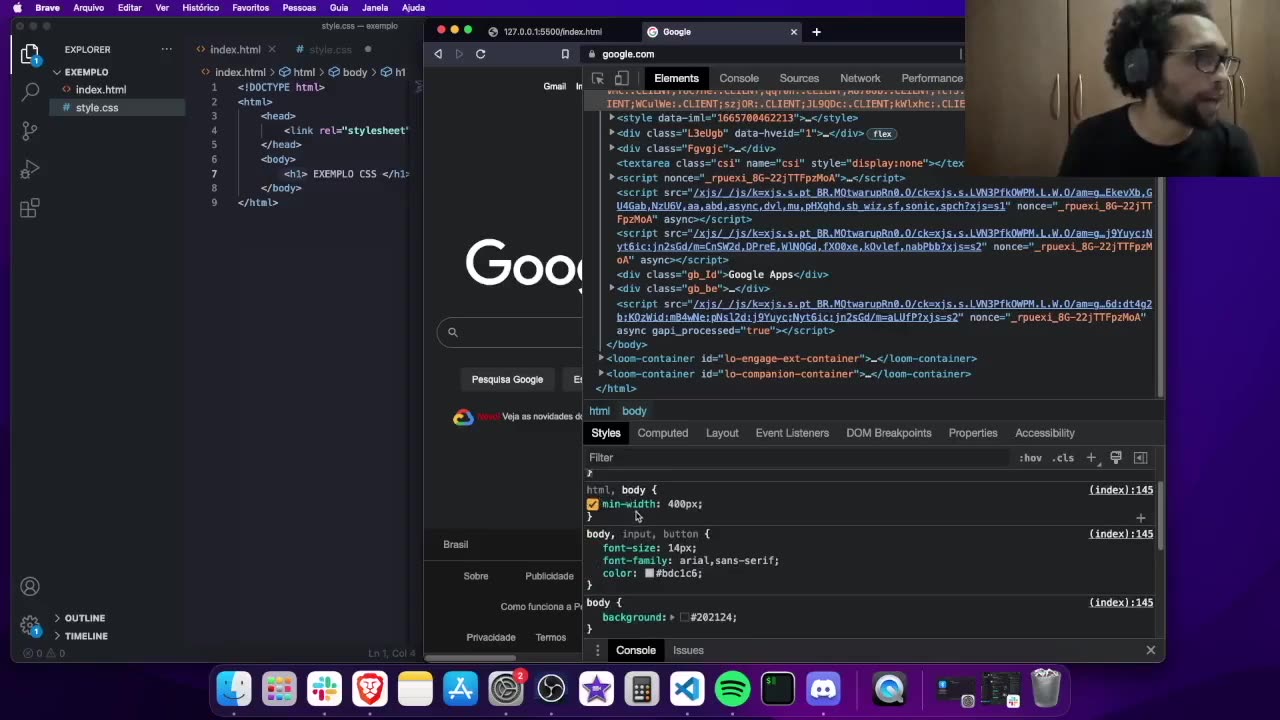Image resolution: width=1280 pixels, height=720 pixels.
Task: Click the Styles Filter input field
Action: [798, 458]
